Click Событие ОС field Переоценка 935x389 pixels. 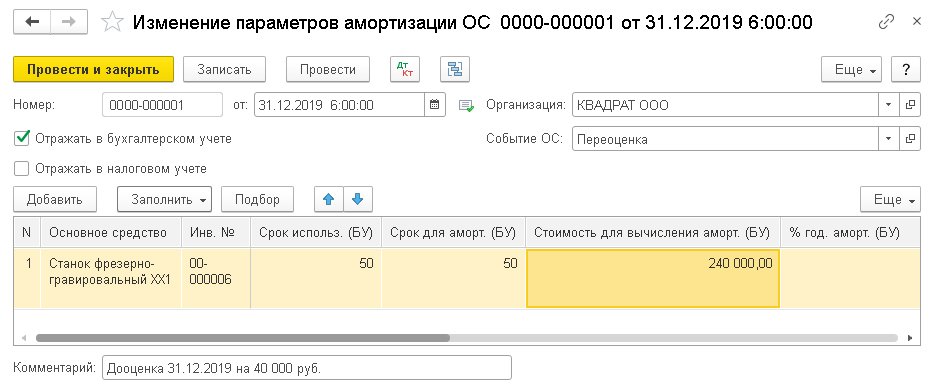pyautogui.click(x=725, y=139)
